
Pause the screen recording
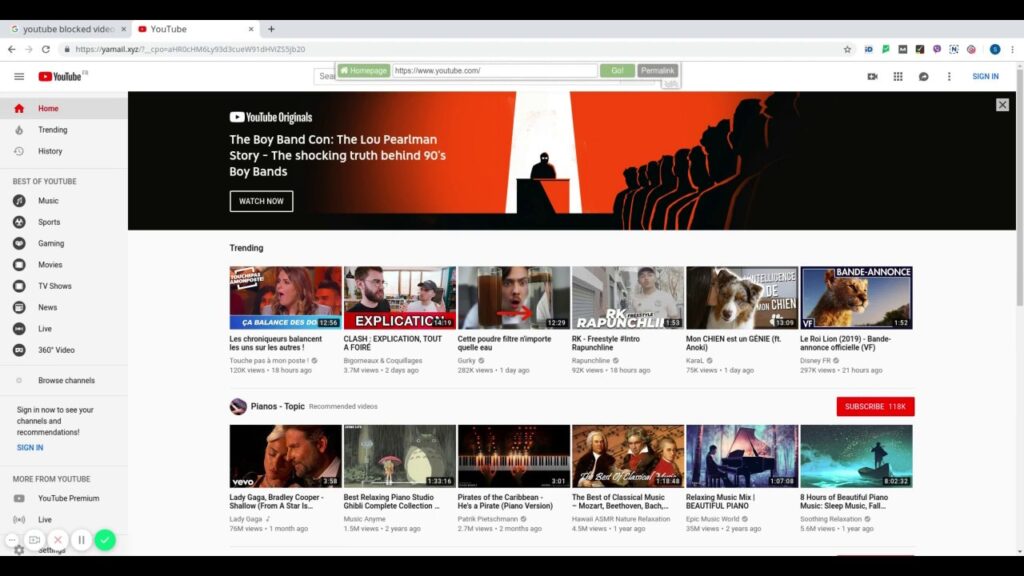tap(82, 540)
